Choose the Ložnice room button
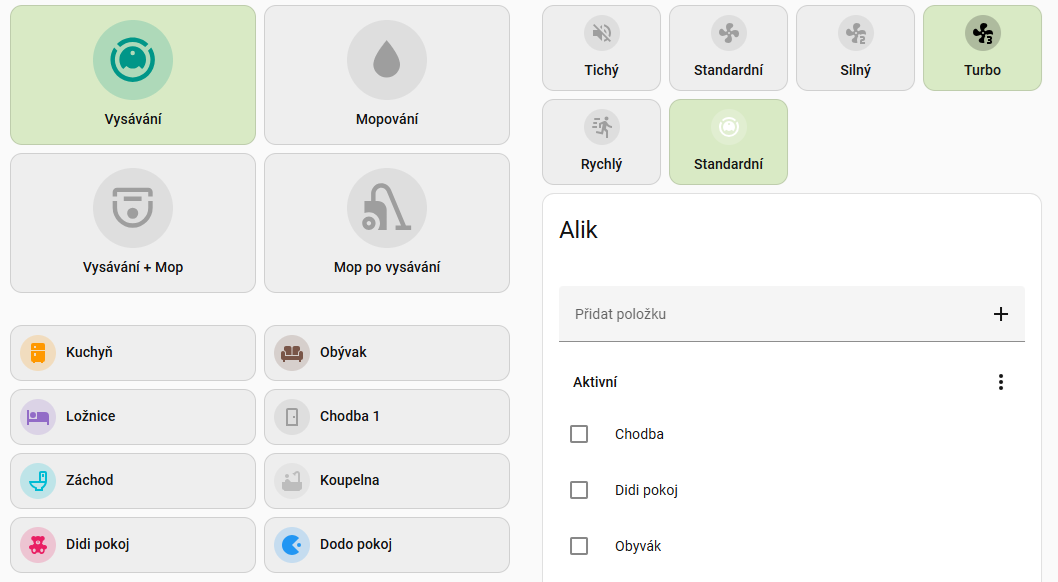Screen dimensions: 1058x582 pos(133,417)
